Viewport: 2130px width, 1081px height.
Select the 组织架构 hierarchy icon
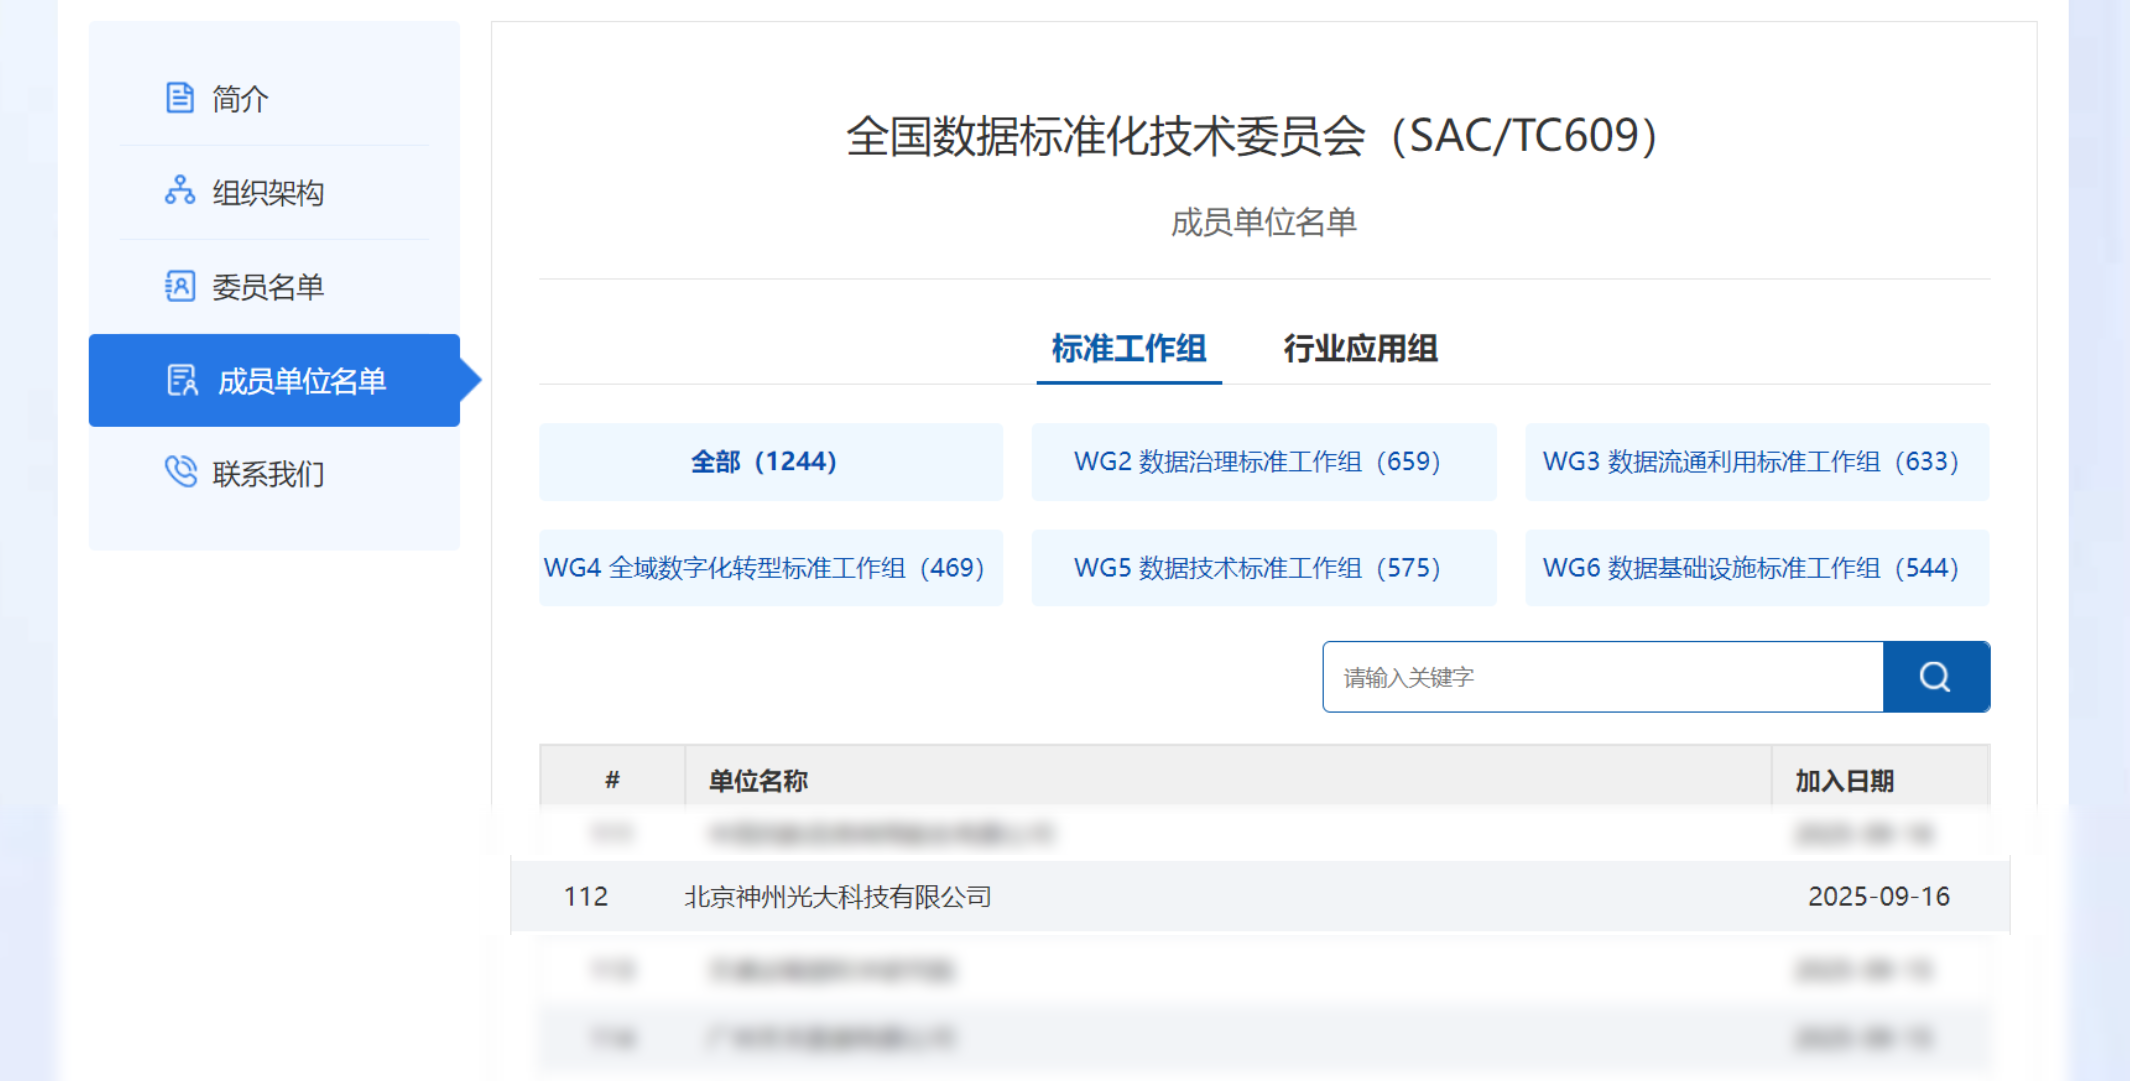point(179,192)
